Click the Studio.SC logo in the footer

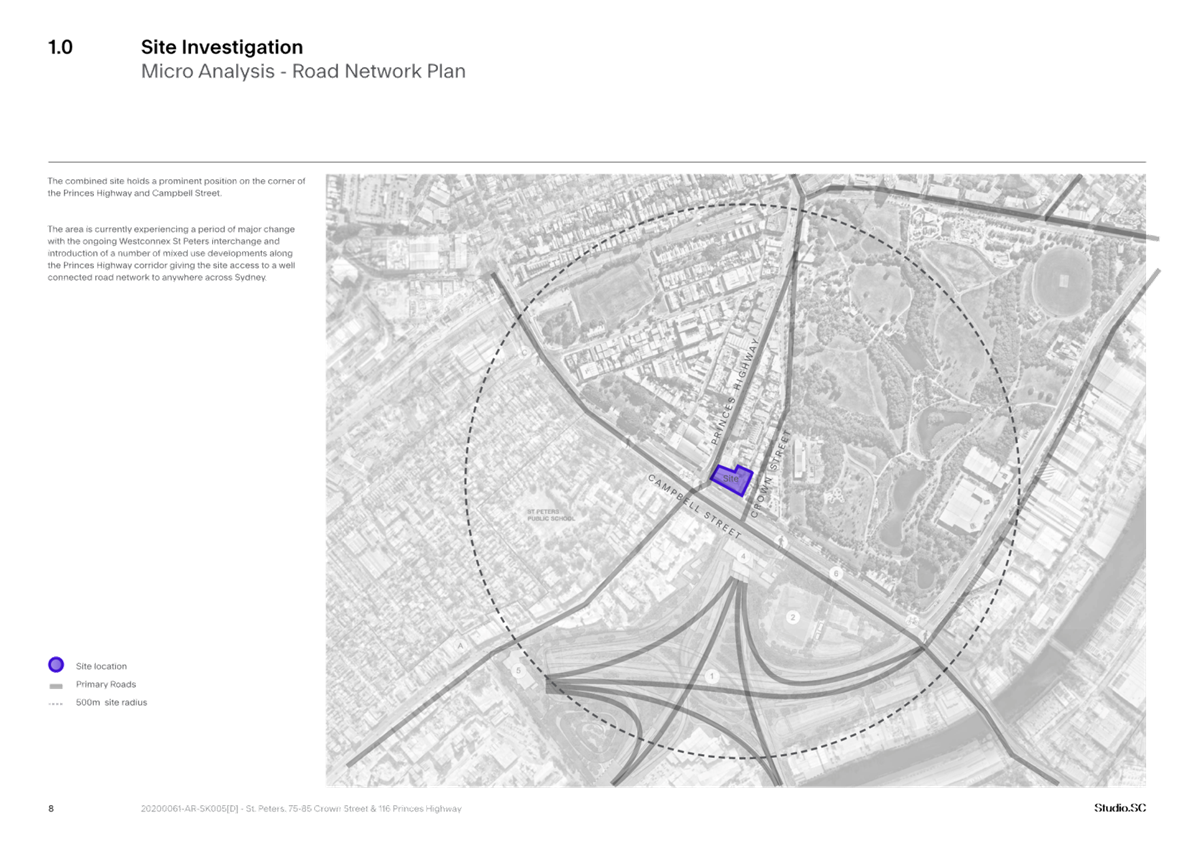pos(1119,808)
